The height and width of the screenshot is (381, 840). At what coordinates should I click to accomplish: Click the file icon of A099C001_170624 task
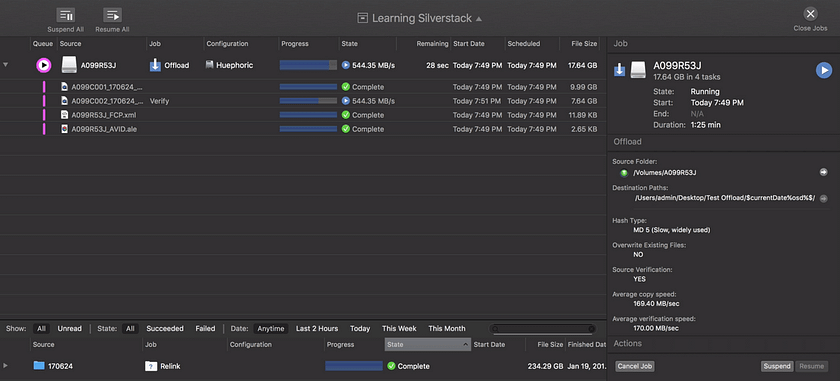point(64,87)
